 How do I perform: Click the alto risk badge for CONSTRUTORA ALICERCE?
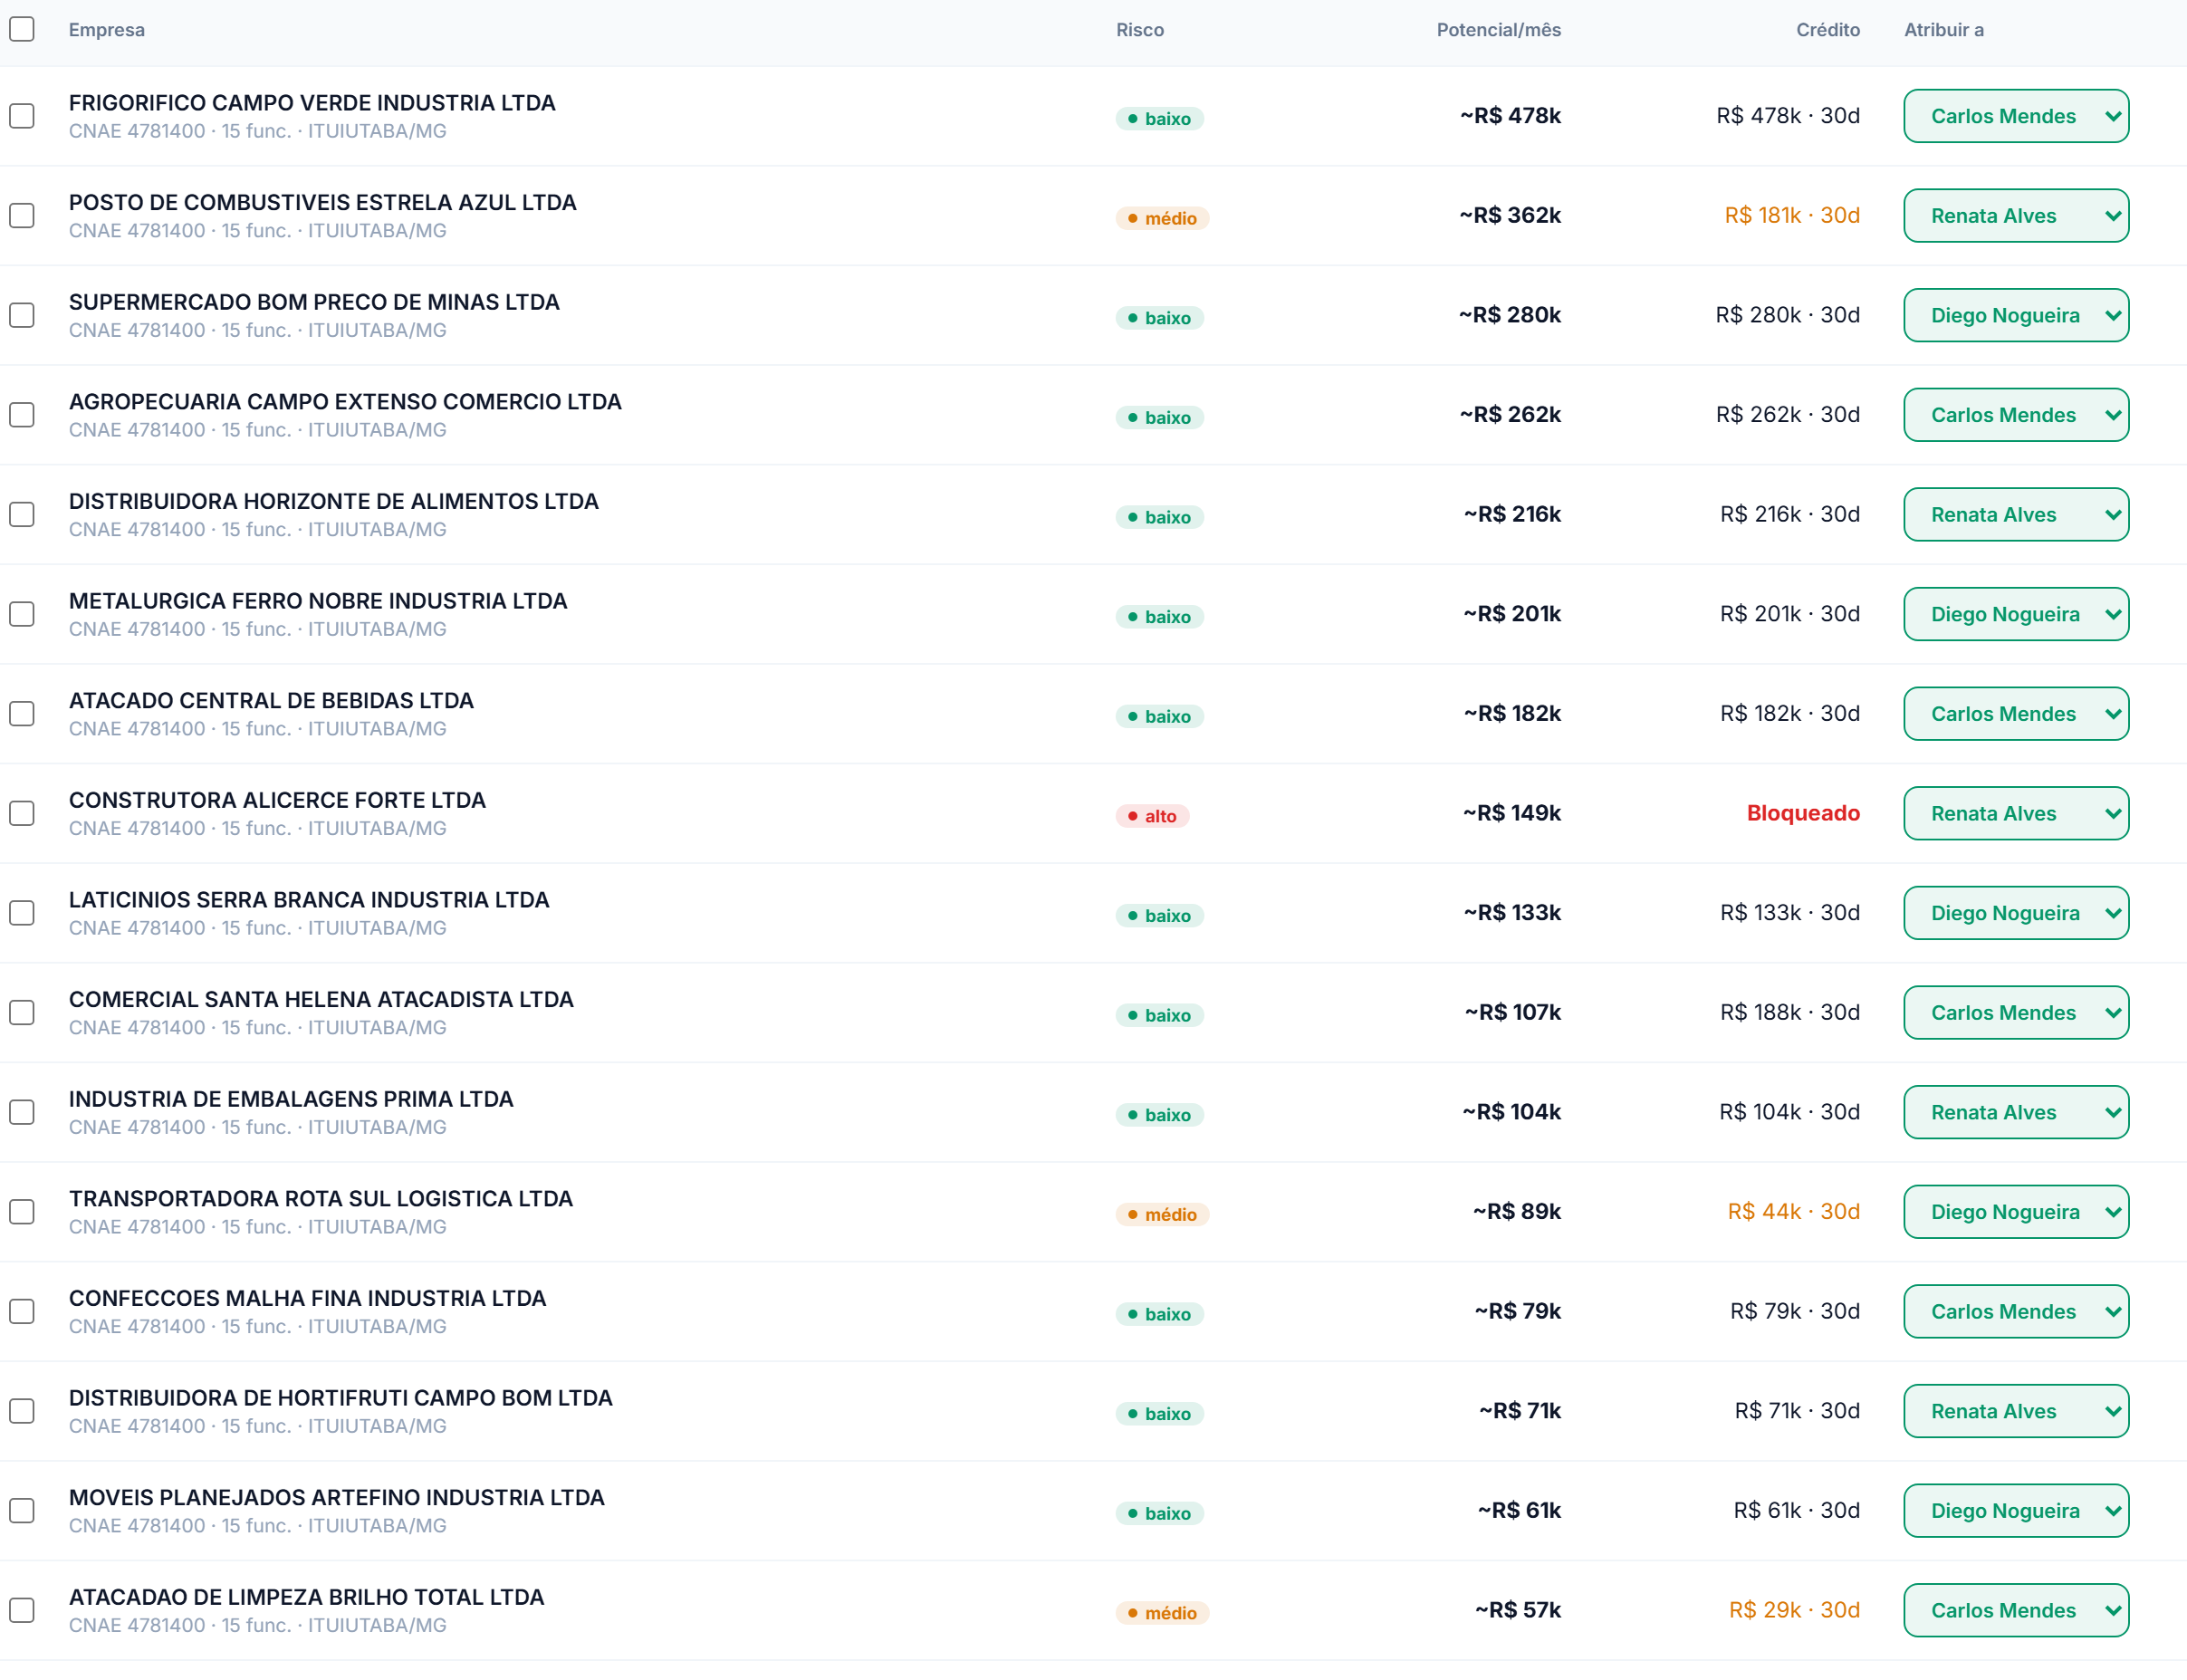point(1152,816)
